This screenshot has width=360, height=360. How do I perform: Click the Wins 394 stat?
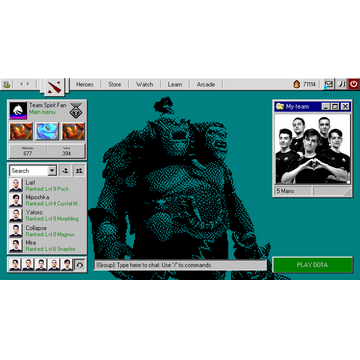pos(66,152)
